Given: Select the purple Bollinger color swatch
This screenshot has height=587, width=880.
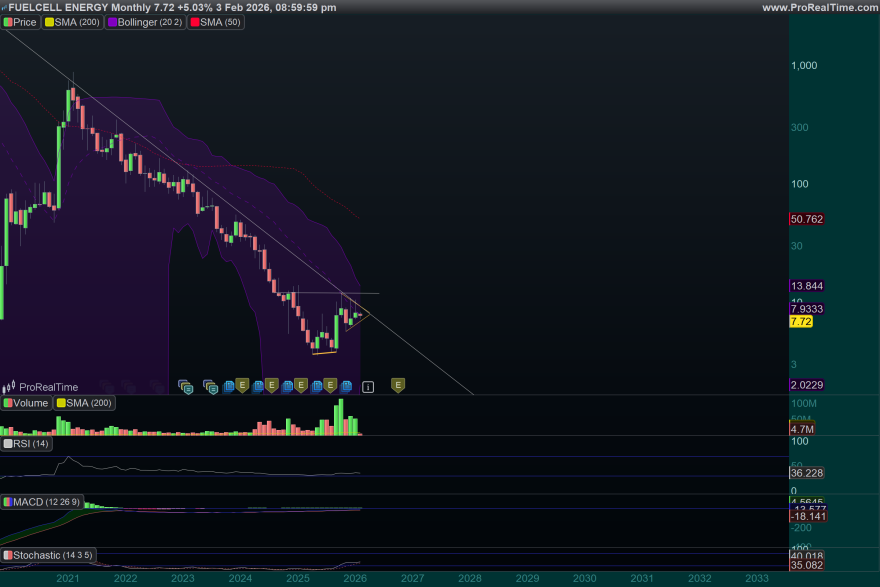Looking at the screenshot, I should click(111, 21).
